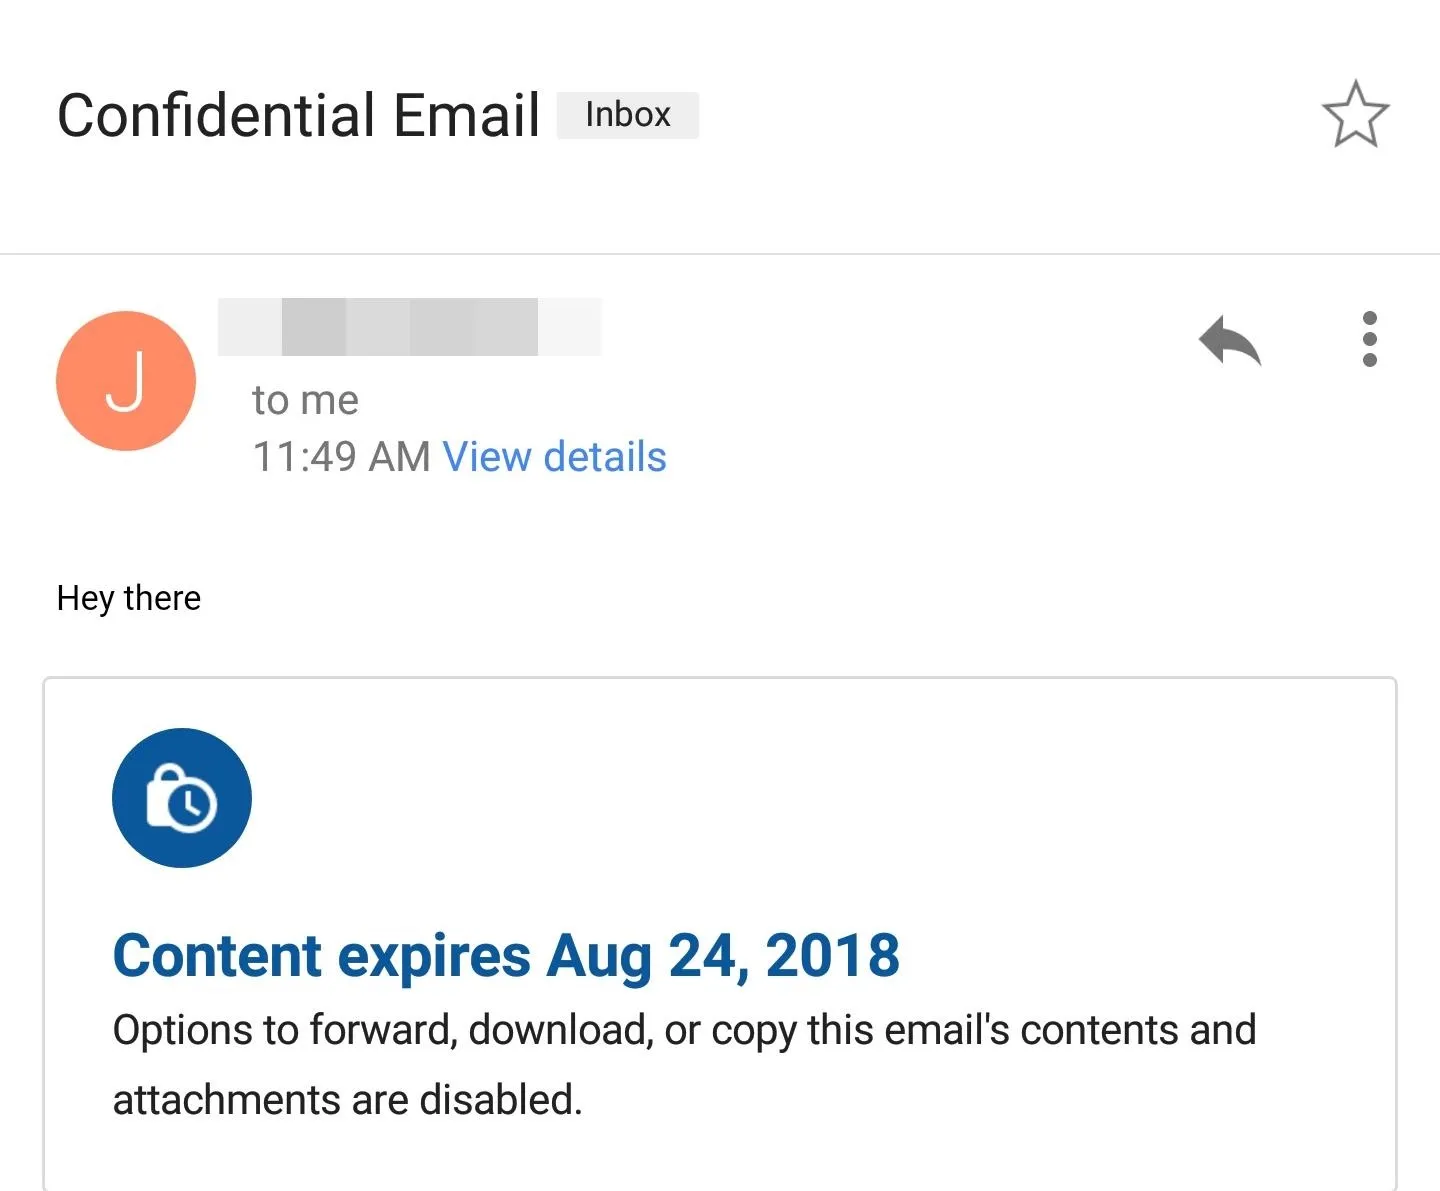Tap the blue lock-and-clock confidential icon
The image size is (1440, 1191).
click(182, 798)
